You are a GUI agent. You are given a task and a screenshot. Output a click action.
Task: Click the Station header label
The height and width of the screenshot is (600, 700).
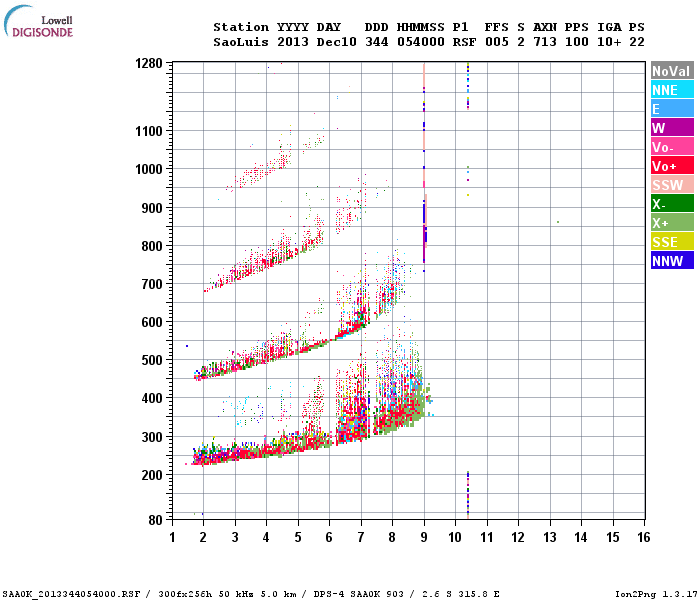point(241,27)
